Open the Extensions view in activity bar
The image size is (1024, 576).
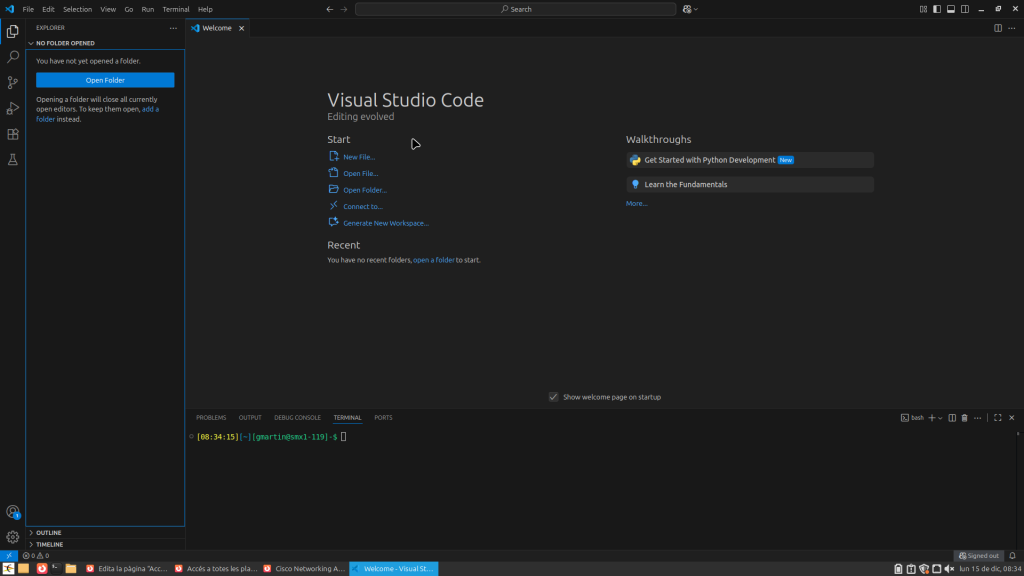[13, 134]
